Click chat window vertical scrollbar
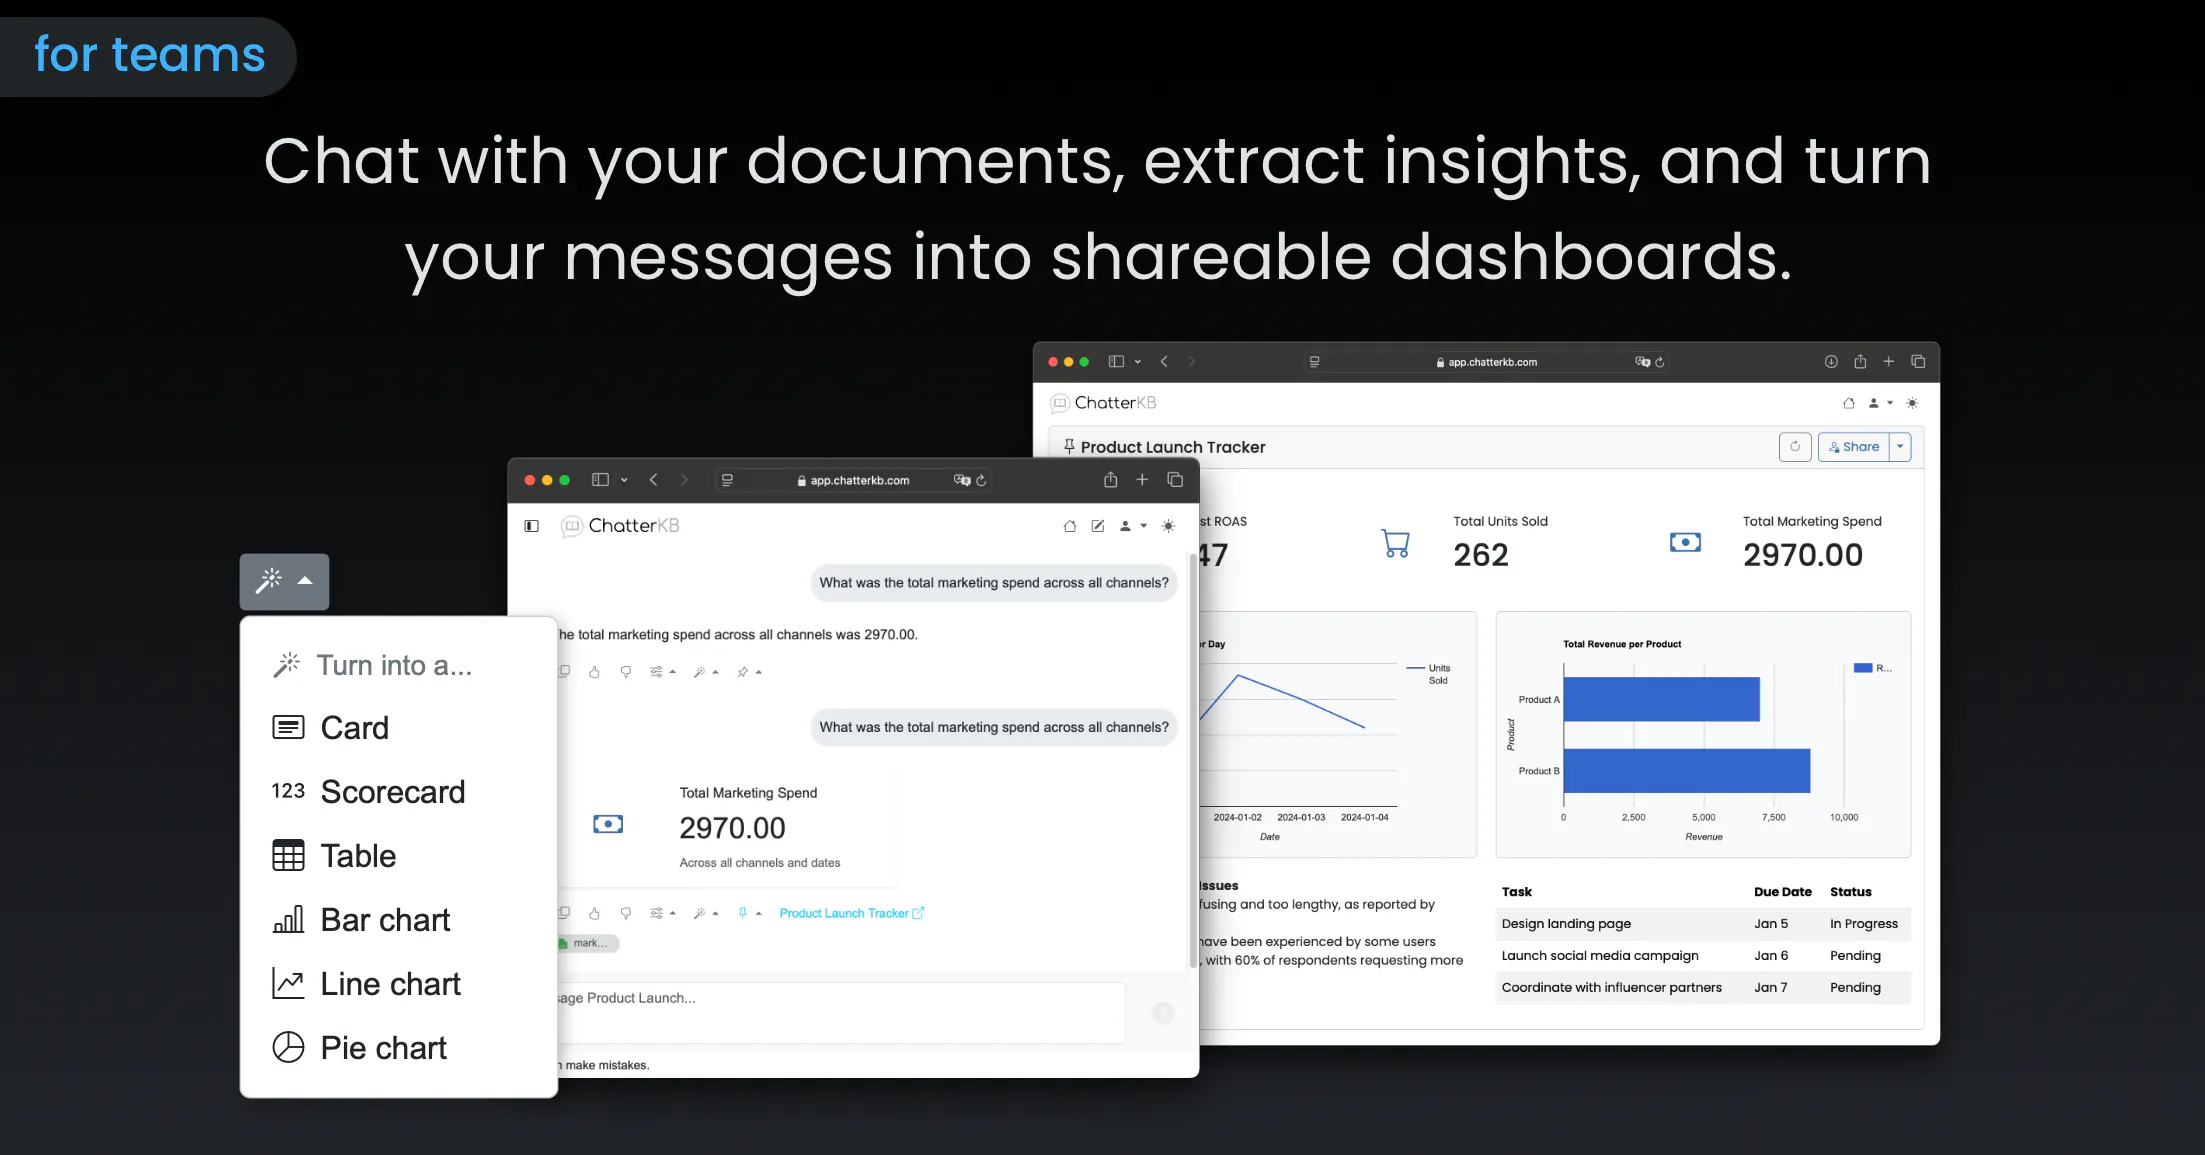Image resolution: width=2205 pixels, height=1155 pixels. click(1192, 760)
